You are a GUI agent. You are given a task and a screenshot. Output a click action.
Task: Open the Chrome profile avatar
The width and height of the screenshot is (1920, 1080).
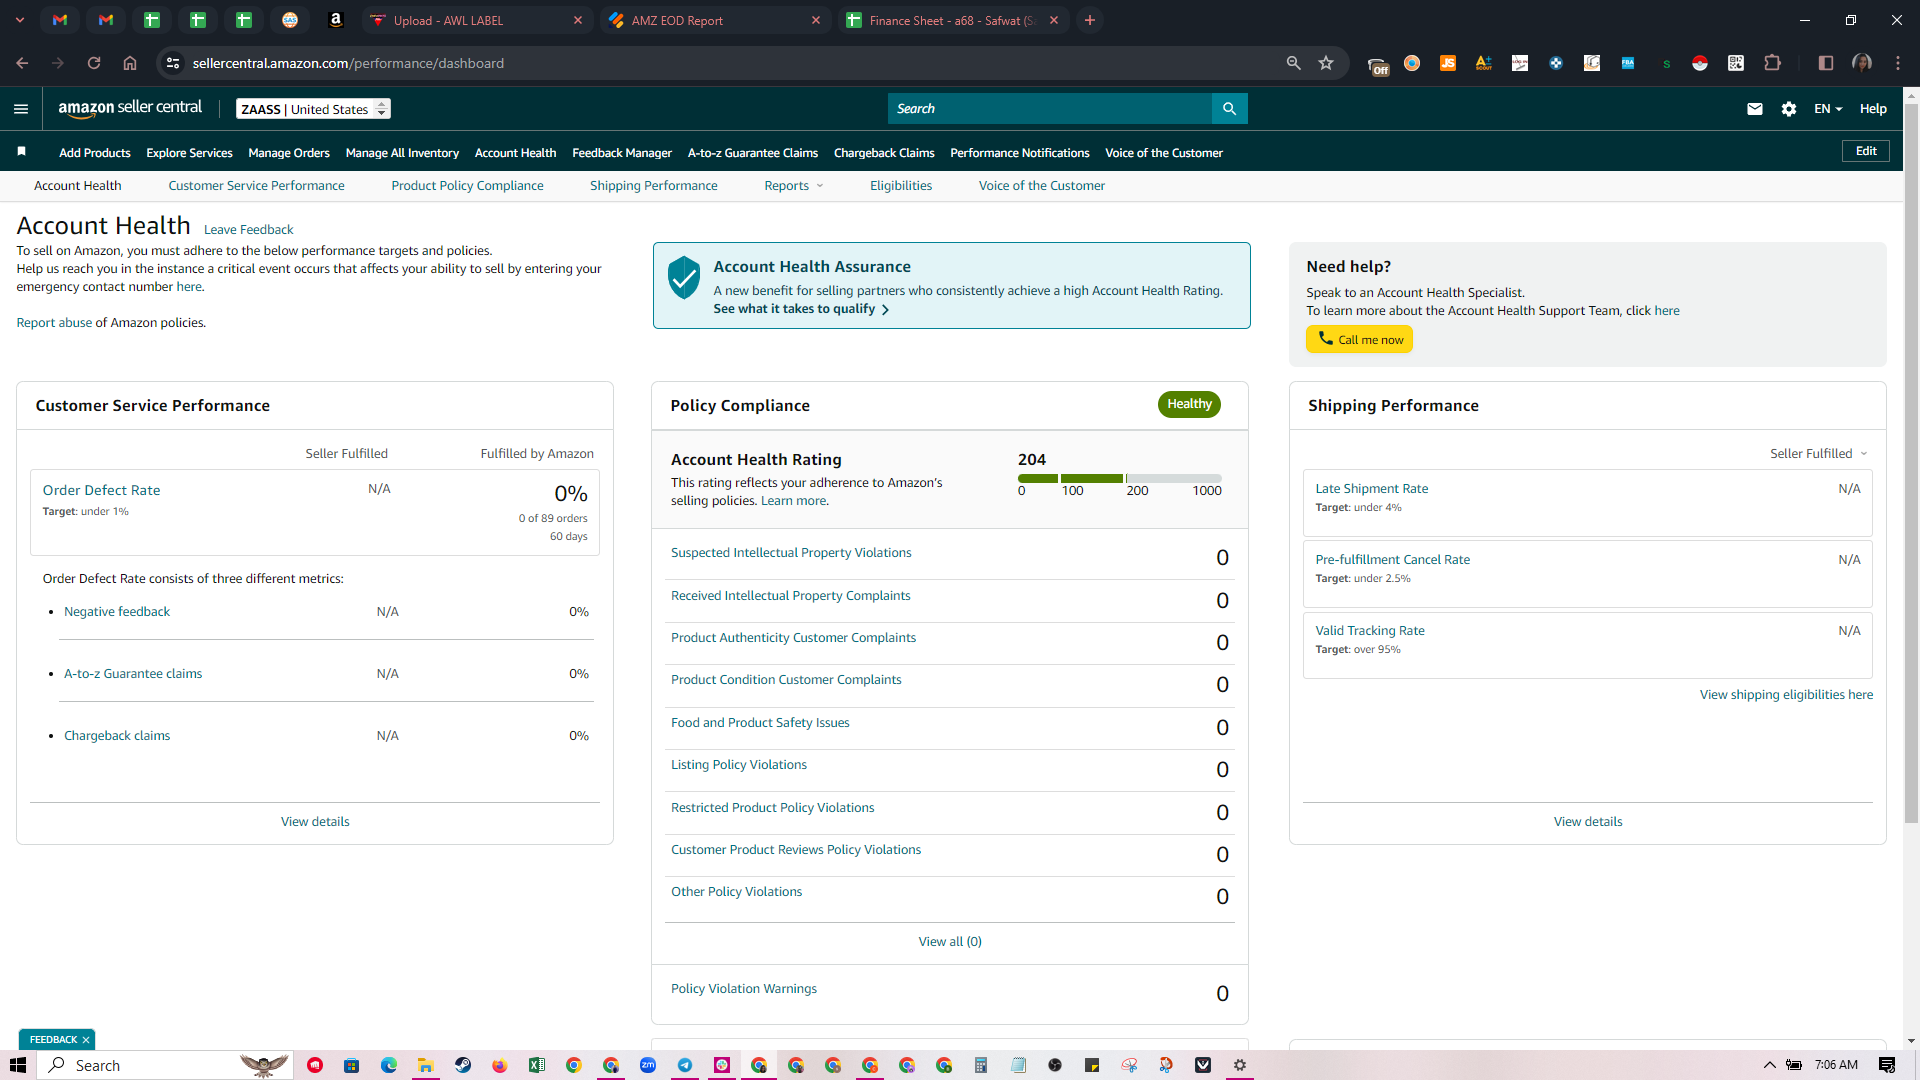click(x=1862, y=63)
